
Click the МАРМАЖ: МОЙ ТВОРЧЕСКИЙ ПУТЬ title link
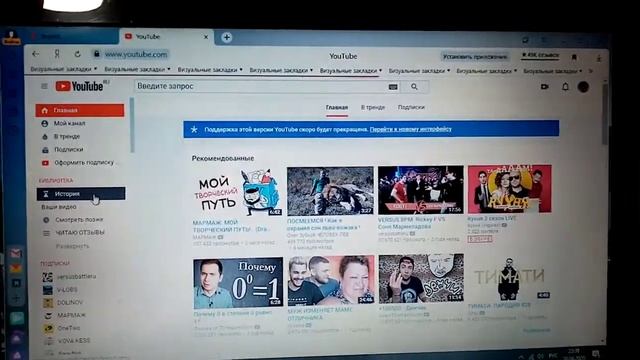click(230, 226)
